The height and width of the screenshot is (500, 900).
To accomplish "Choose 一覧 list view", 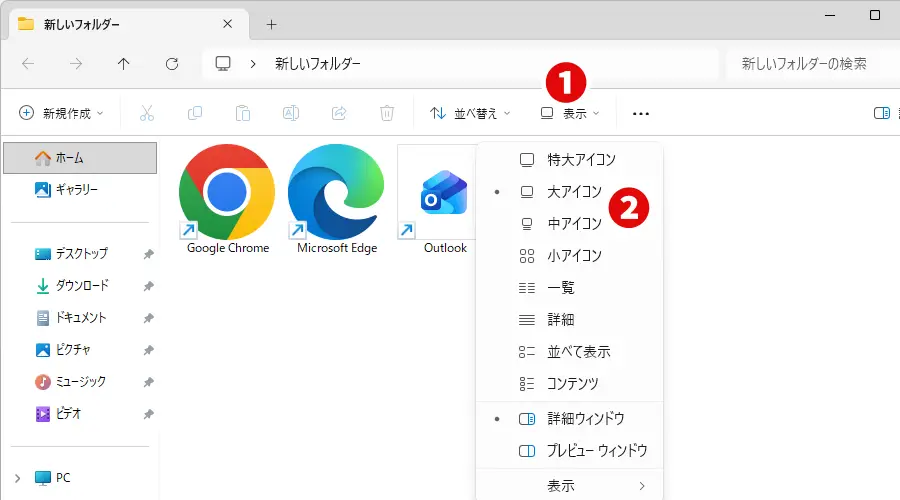I will [570, 288].
